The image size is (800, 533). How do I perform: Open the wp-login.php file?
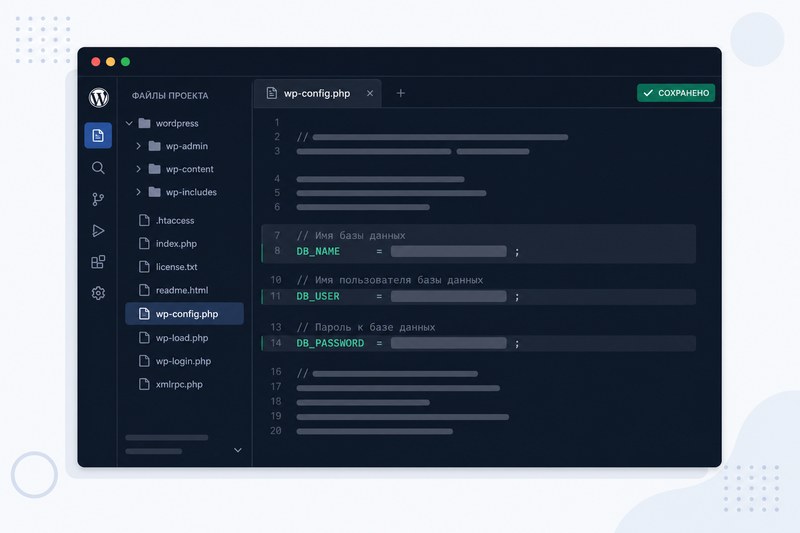click(183, 361)
